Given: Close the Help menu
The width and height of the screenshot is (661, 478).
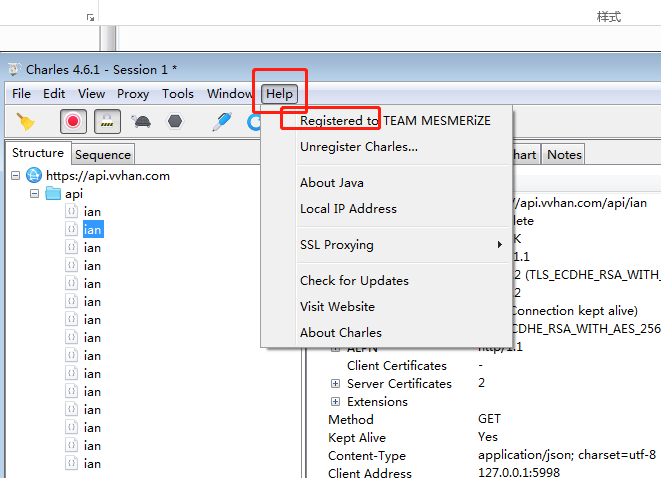Looking at the screenshot, I should click(279, 94).
